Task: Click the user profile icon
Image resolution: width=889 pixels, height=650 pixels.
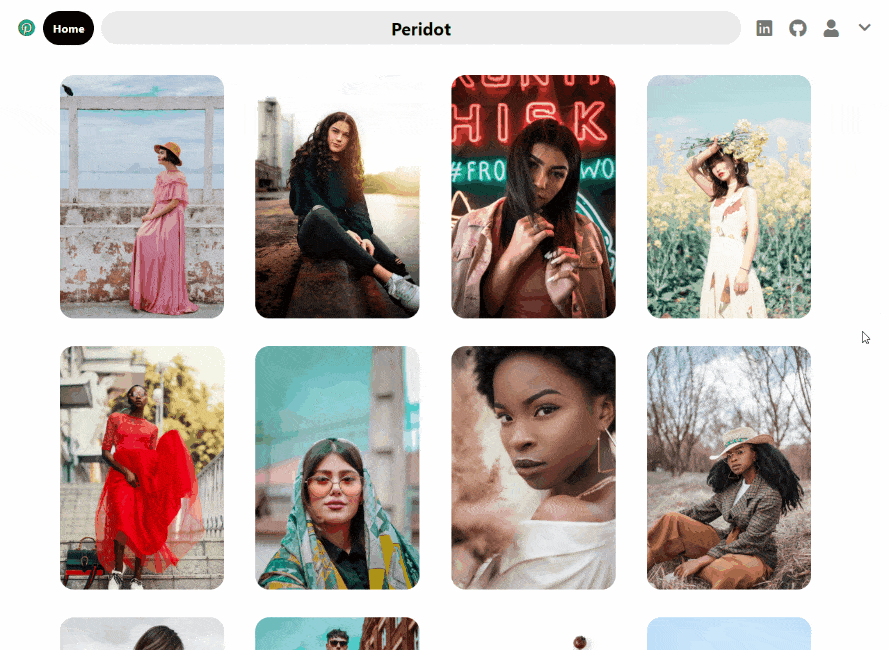Action: [x=831, y=28]
